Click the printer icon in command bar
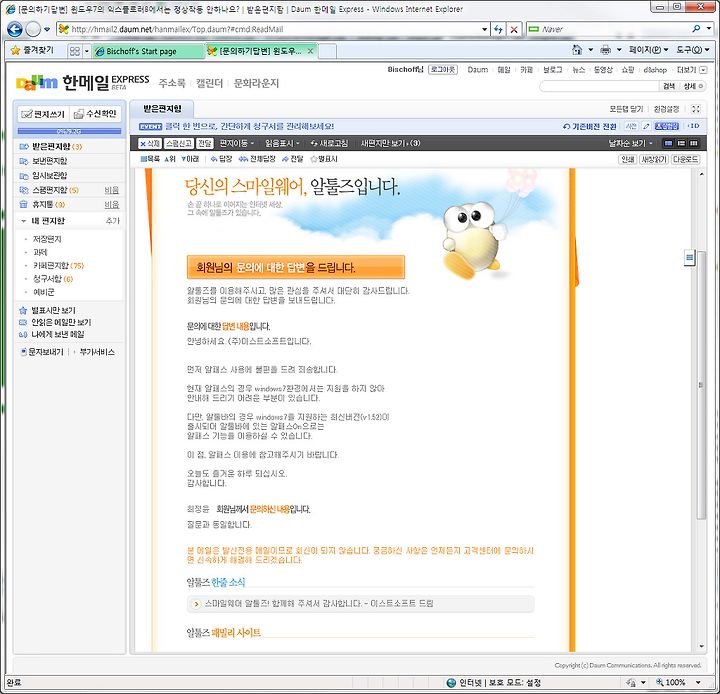The image size is (720, 694). point(606,50)
